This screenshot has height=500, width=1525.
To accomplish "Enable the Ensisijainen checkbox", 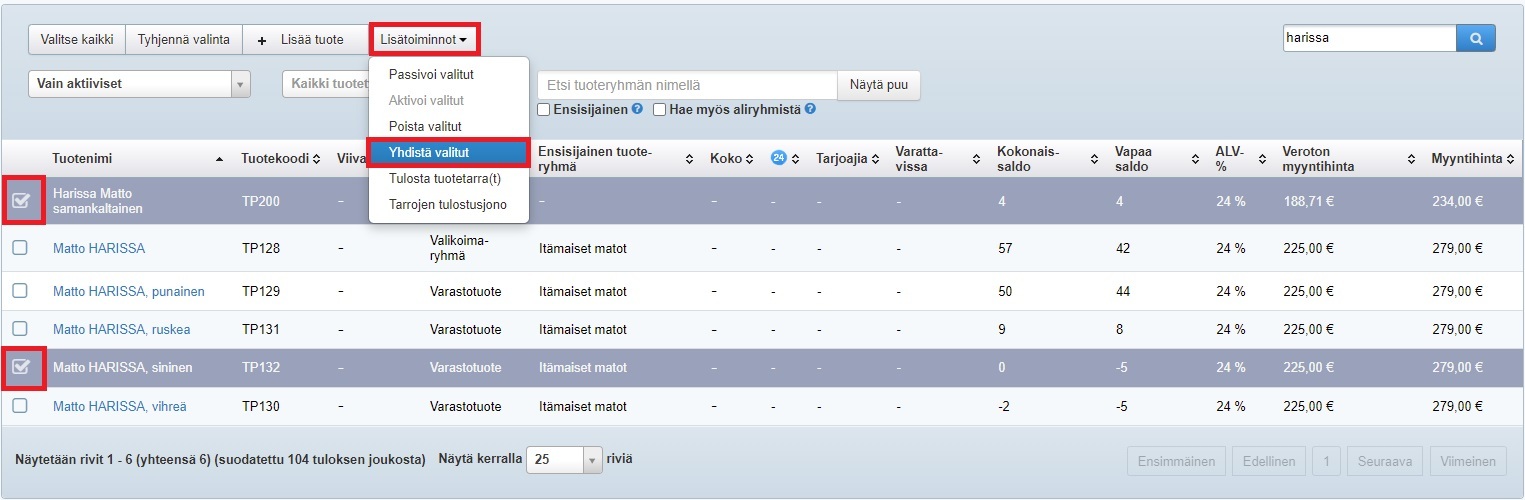I will [x=544, y=109].
